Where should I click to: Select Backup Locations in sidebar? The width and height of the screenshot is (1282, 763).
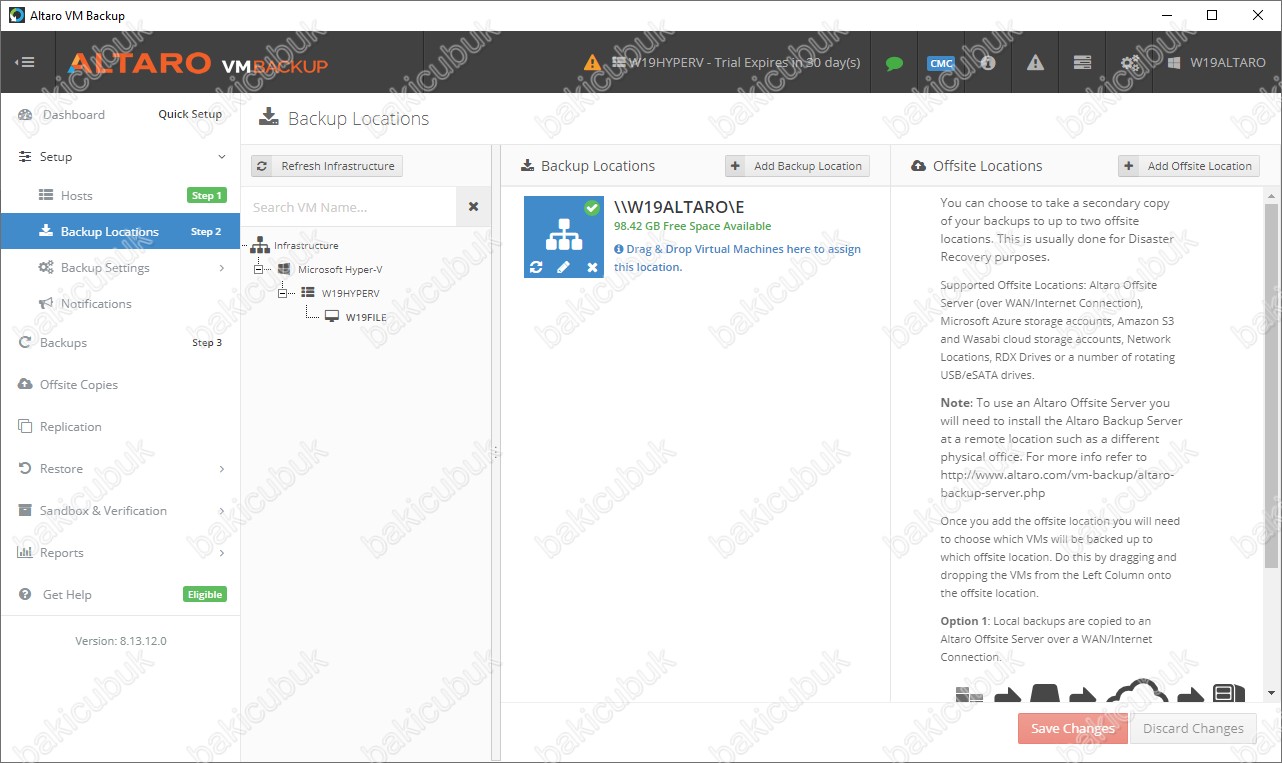(120, 231)
